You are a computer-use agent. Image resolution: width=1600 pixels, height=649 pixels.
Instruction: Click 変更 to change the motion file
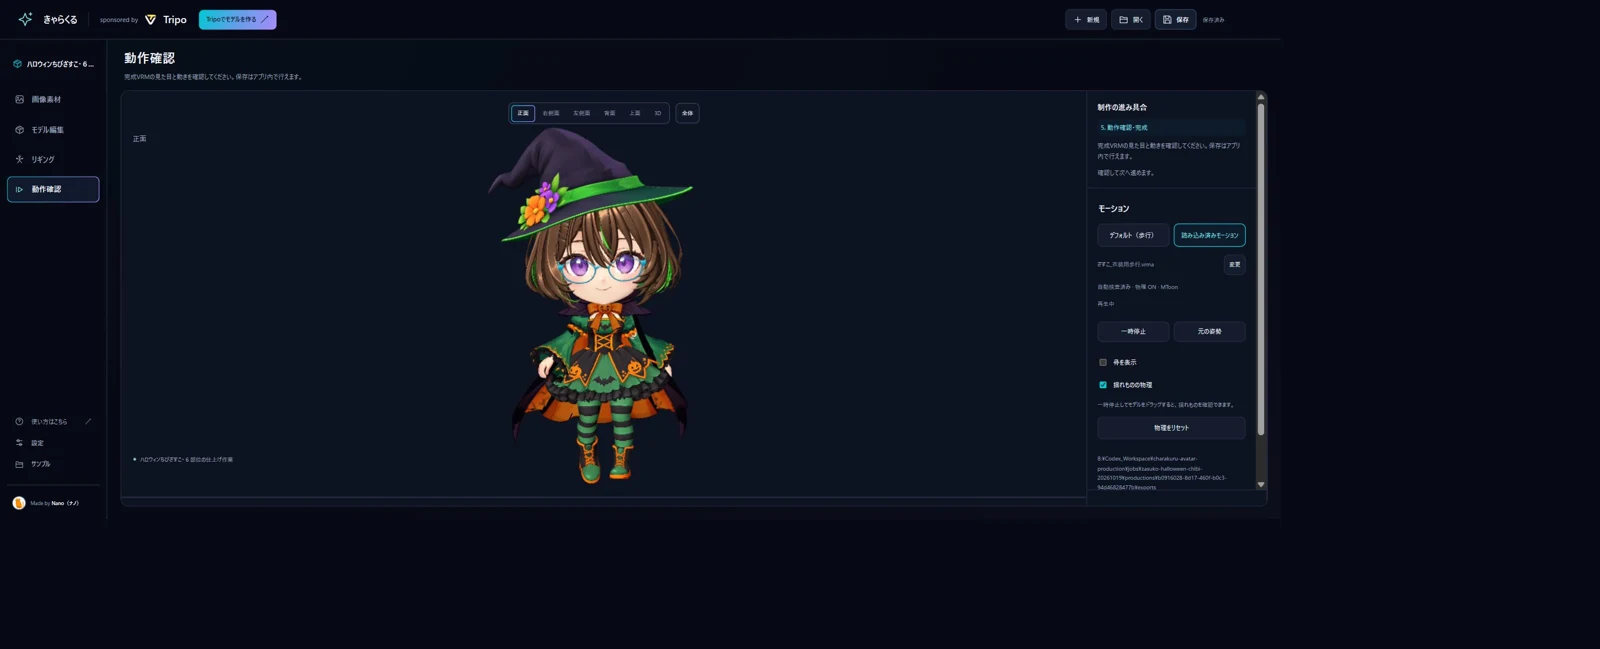[x=1235, y=264]
